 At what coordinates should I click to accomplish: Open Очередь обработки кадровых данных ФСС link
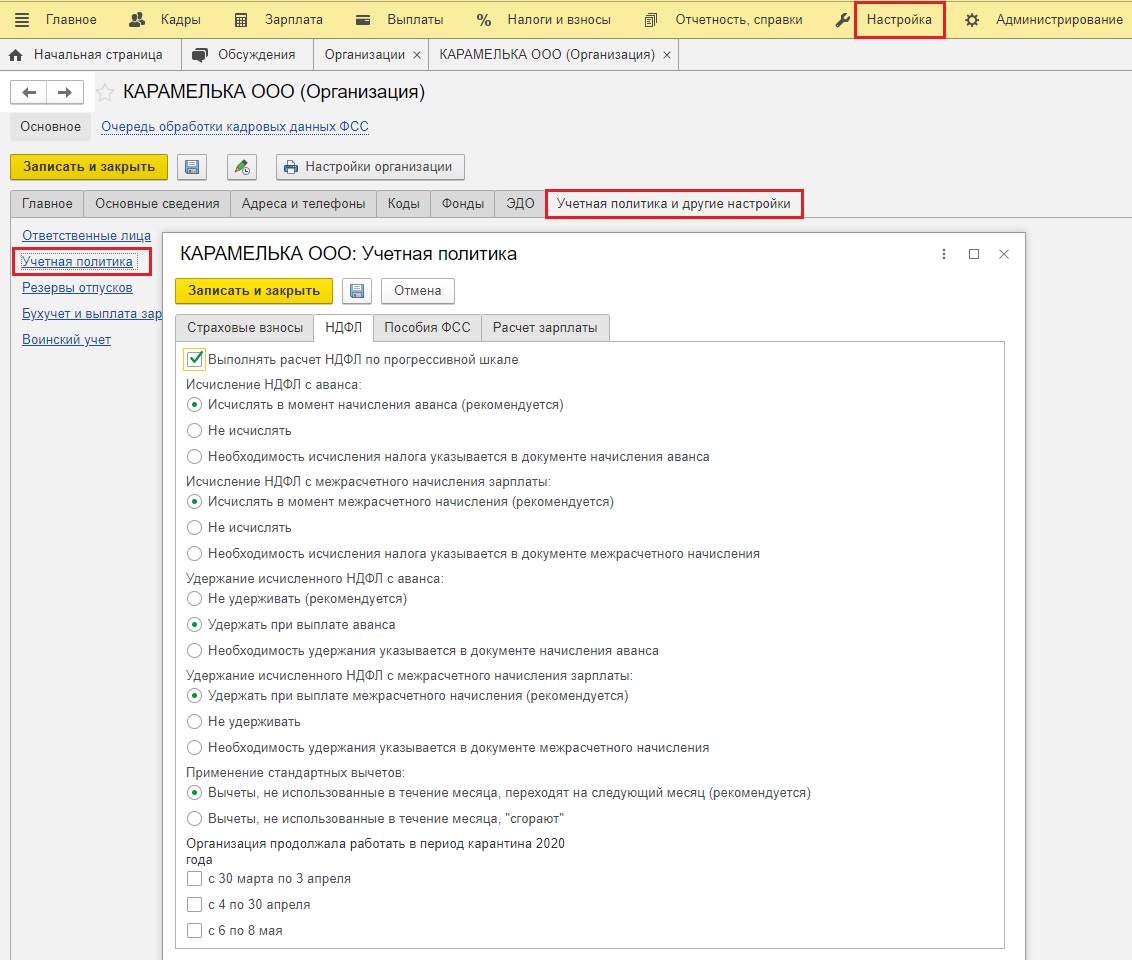point(235,126)
